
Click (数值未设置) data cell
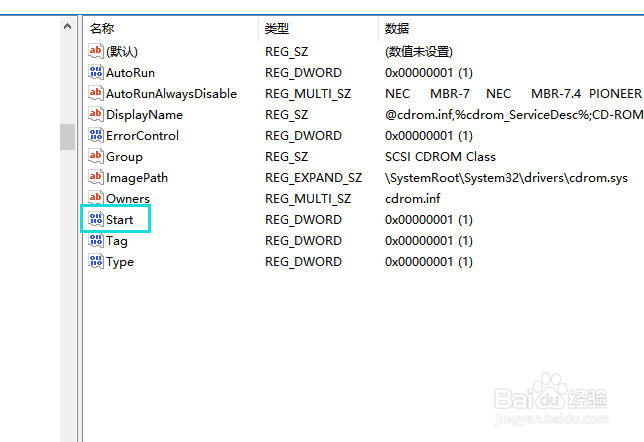pos(419,52)
